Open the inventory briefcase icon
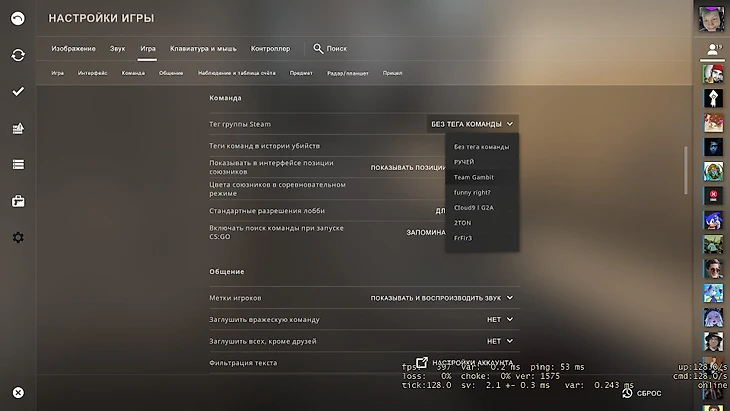The image size is (730, 411). pos(18,201)
